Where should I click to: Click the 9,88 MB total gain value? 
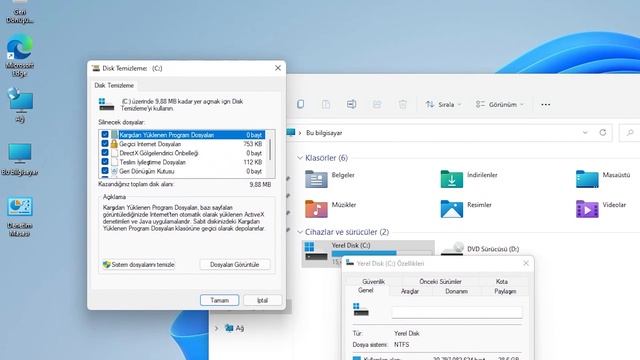click(x=260, y=184)
